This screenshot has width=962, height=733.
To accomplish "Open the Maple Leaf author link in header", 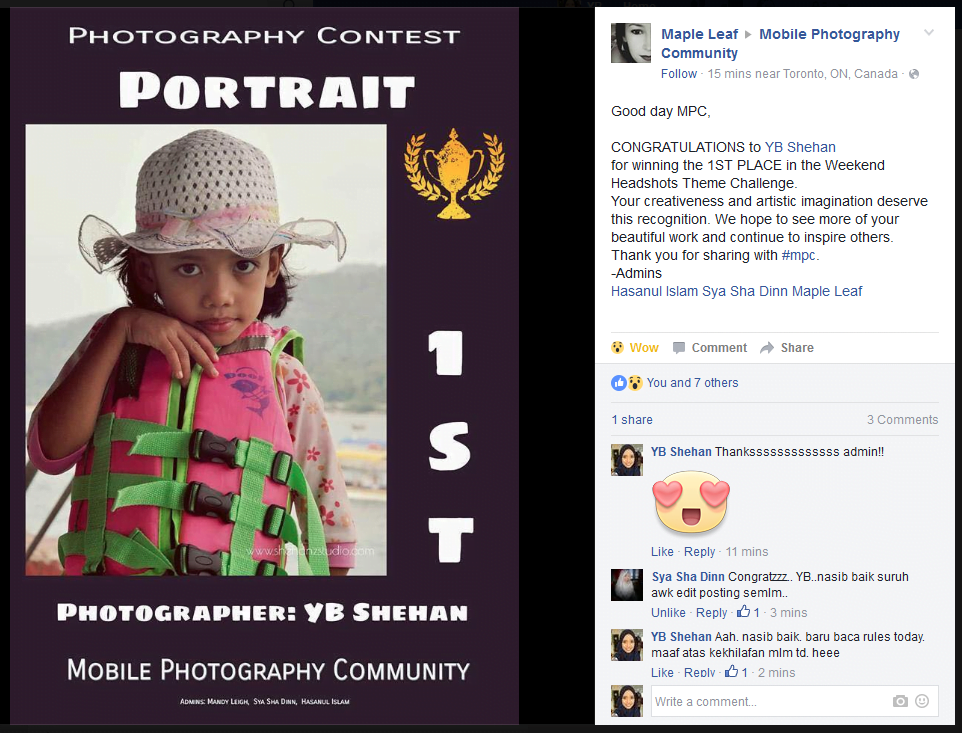I will pos(699,34).
